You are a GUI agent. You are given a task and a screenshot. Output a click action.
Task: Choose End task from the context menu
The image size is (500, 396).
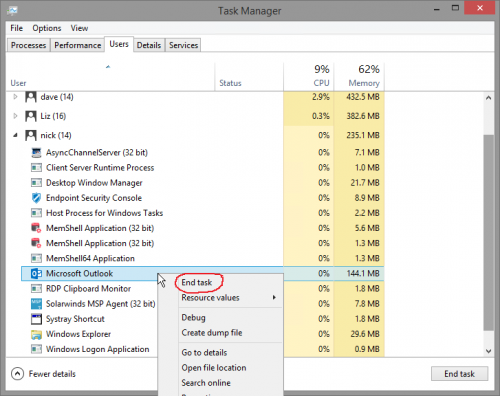pos(197,283)
